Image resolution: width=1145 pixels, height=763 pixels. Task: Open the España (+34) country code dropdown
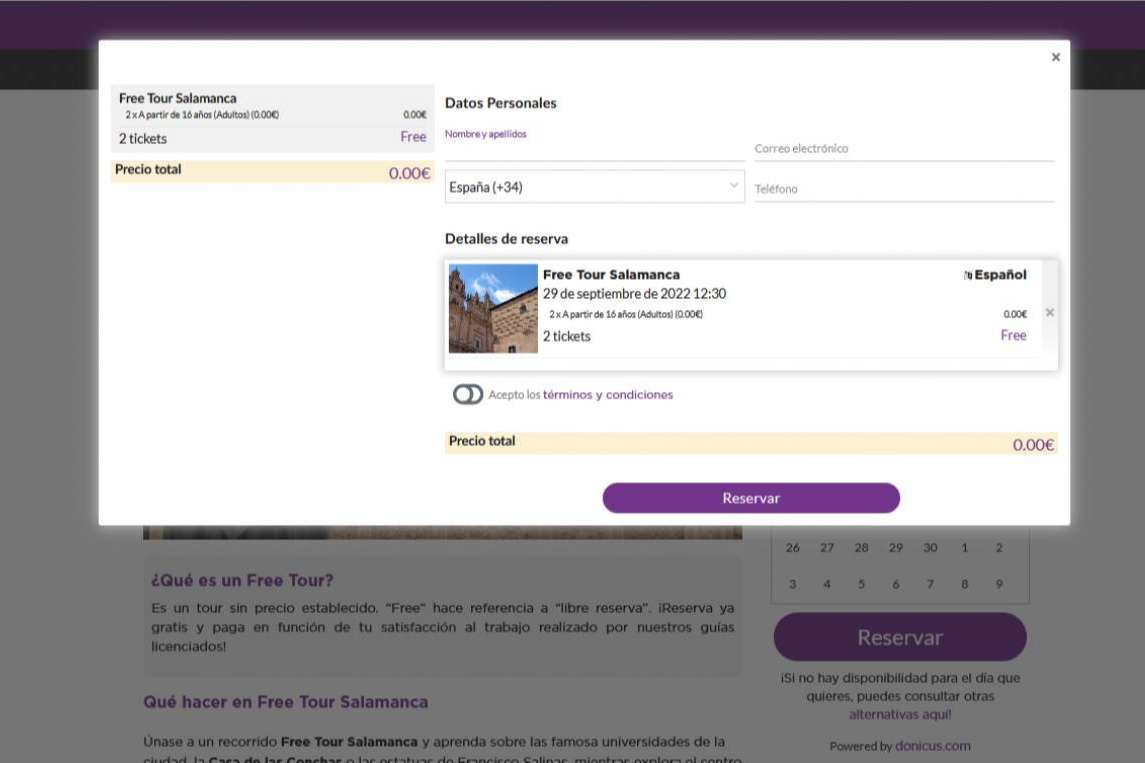coord(594,187)
